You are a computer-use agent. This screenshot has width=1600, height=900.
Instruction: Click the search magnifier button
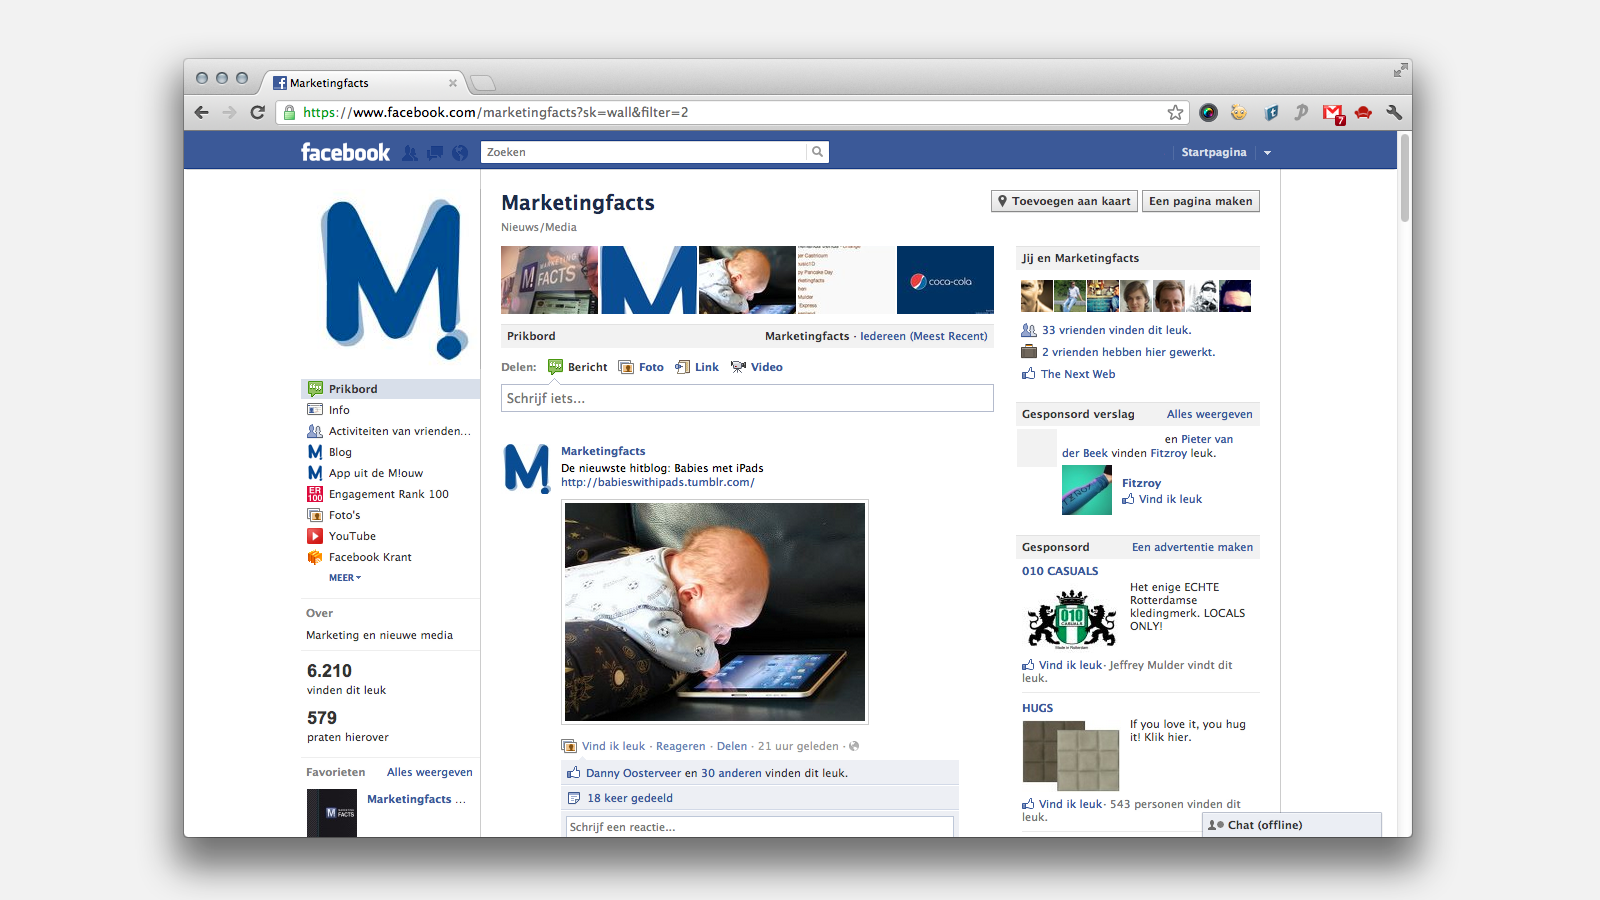[x=817, y=152]
